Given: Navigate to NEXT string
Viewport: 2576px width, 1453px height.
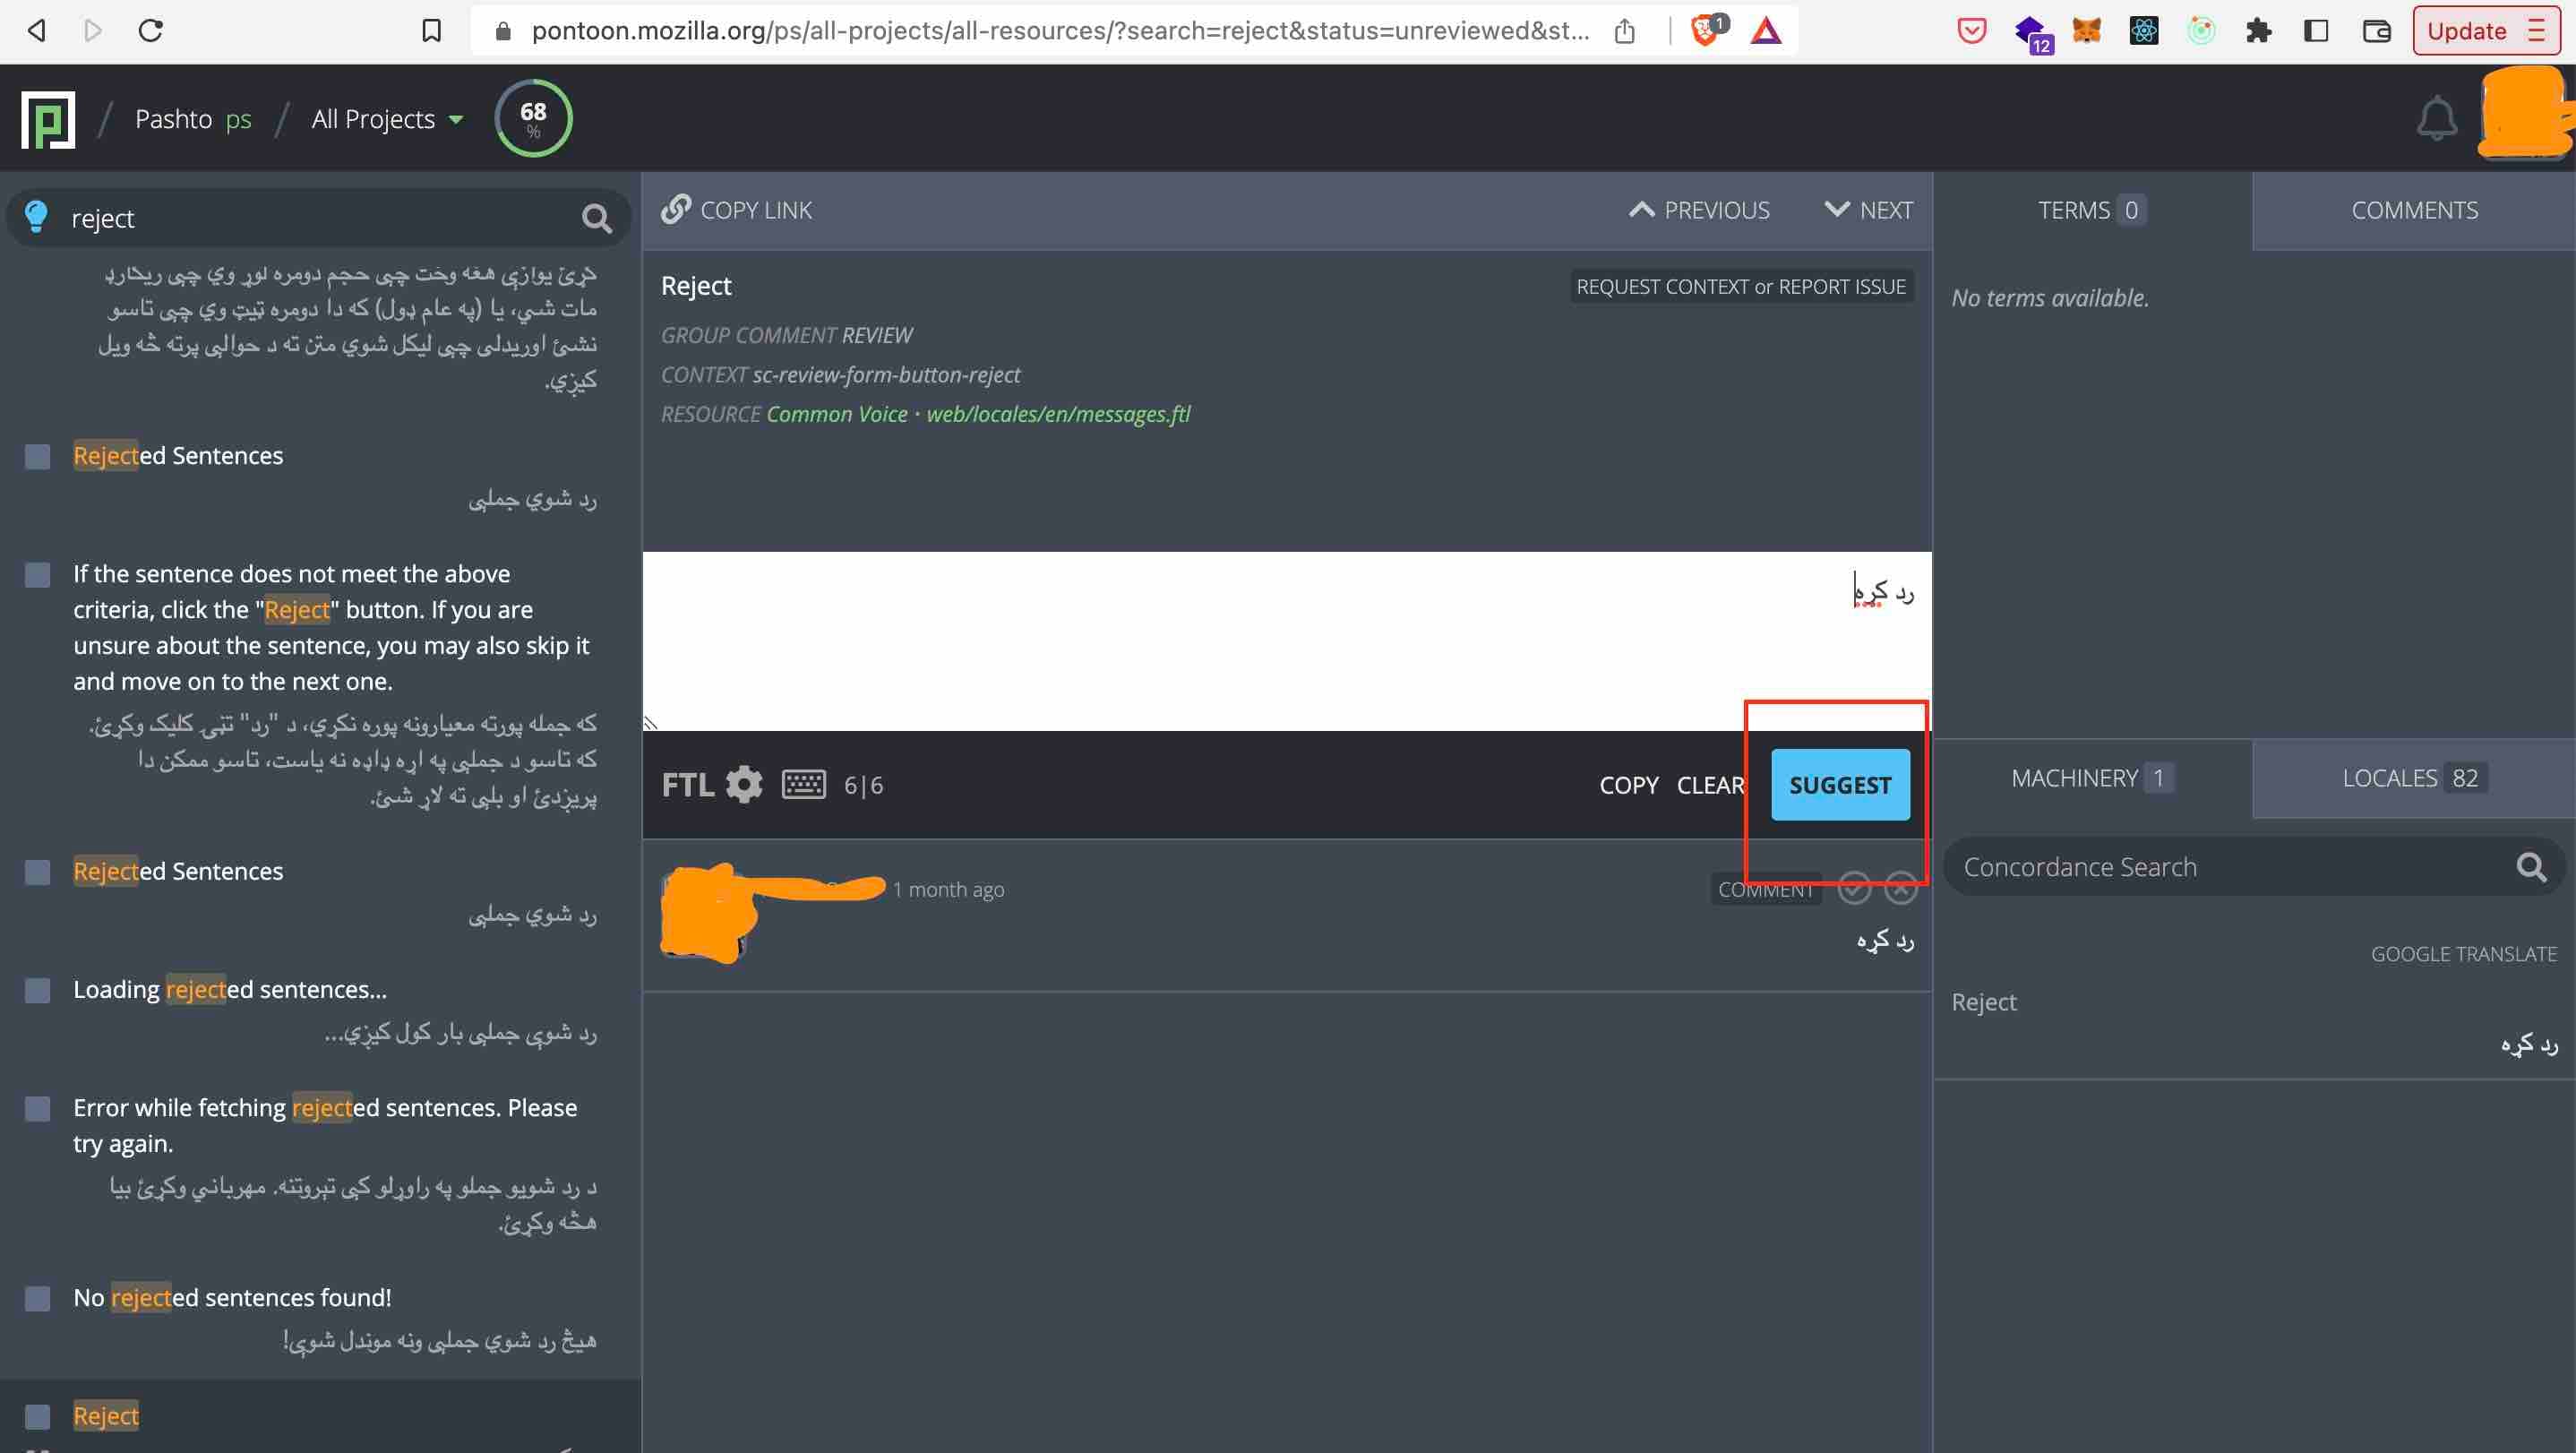Looking at the screenshot, I should pos(1868,209).
